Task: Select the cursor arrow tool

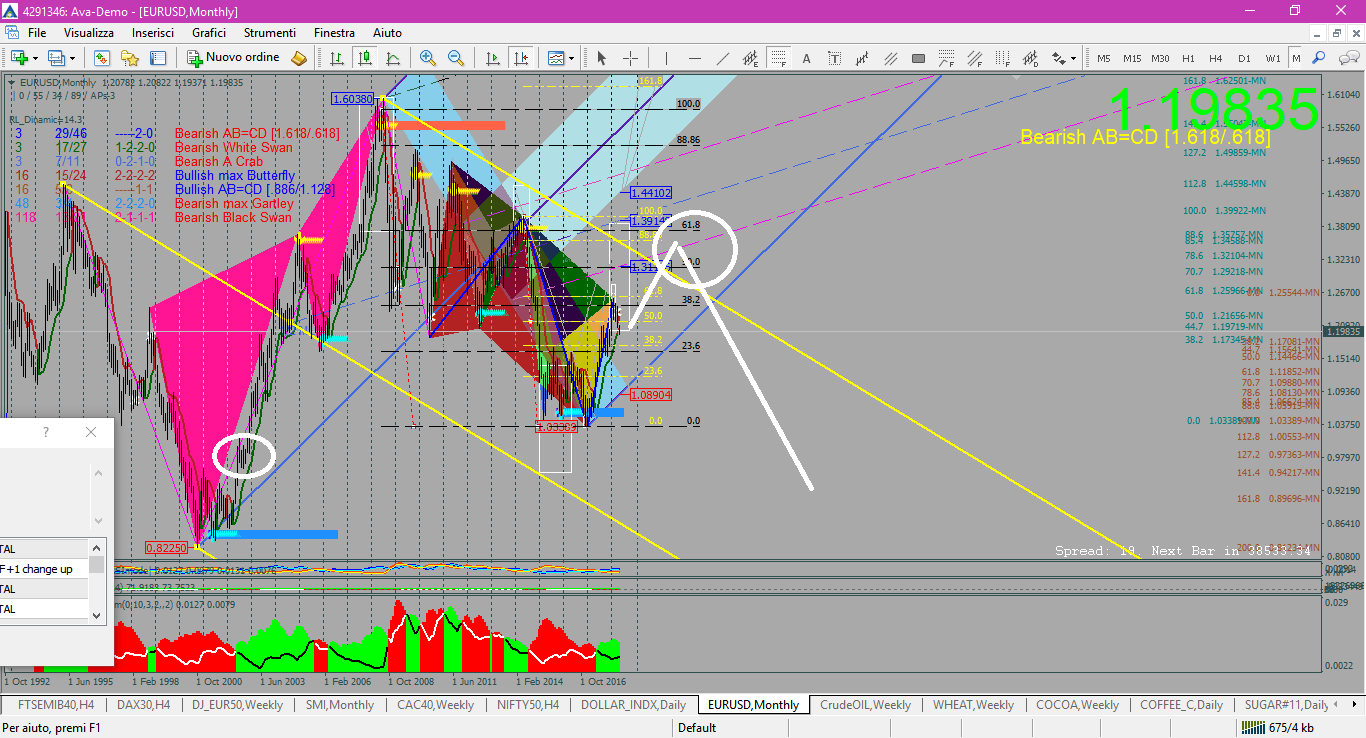Action: [601, 58]
